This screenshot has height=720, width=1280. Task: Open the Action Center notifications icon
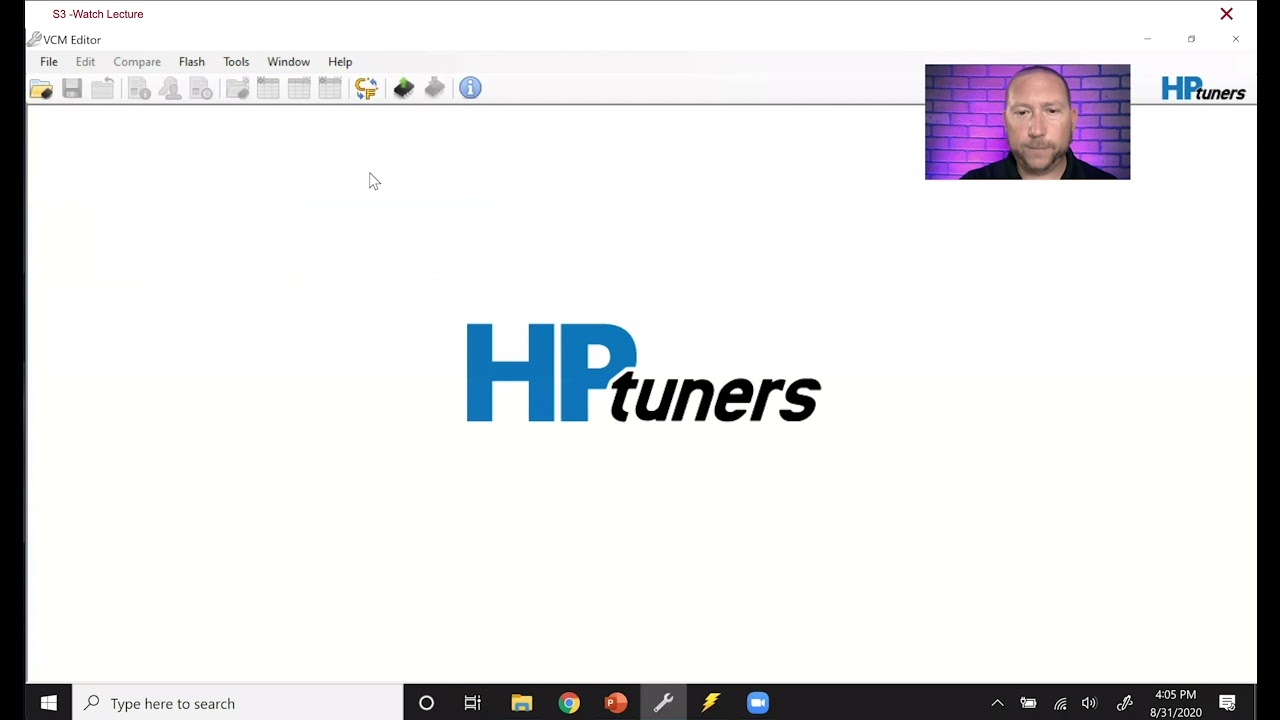point(1228,703)
